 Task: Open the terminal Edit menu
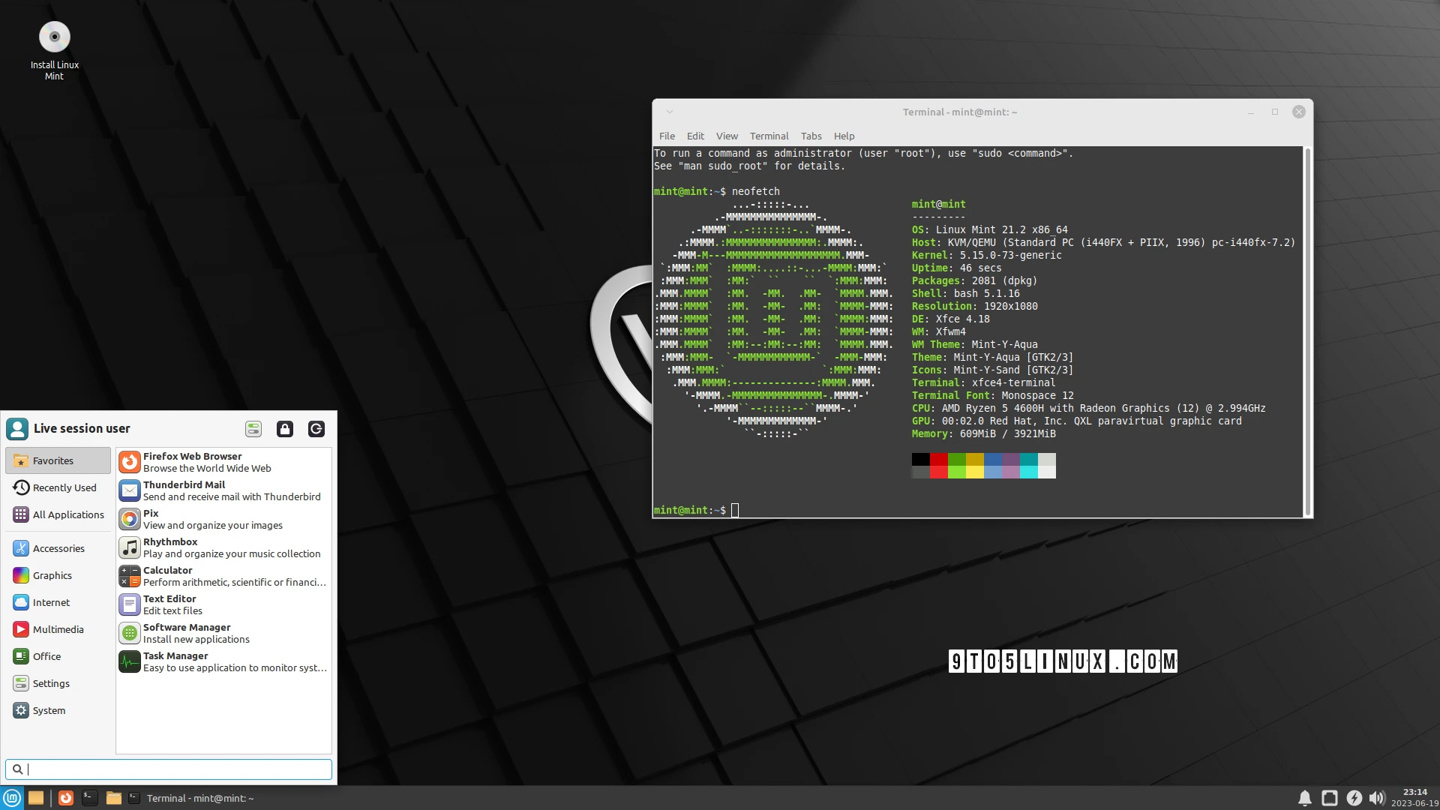[695, 136]
